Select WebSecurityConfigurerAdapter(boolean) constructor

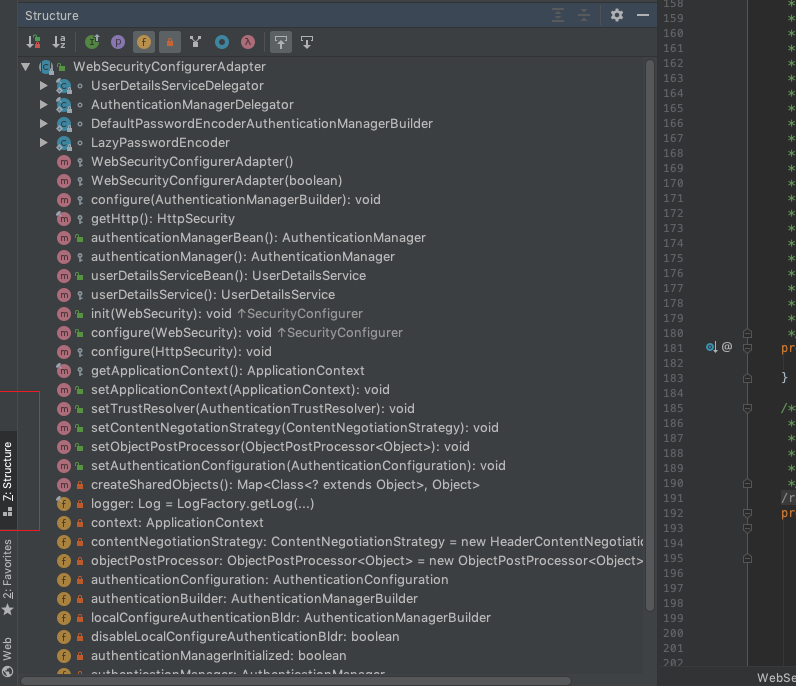coord(216,181)
